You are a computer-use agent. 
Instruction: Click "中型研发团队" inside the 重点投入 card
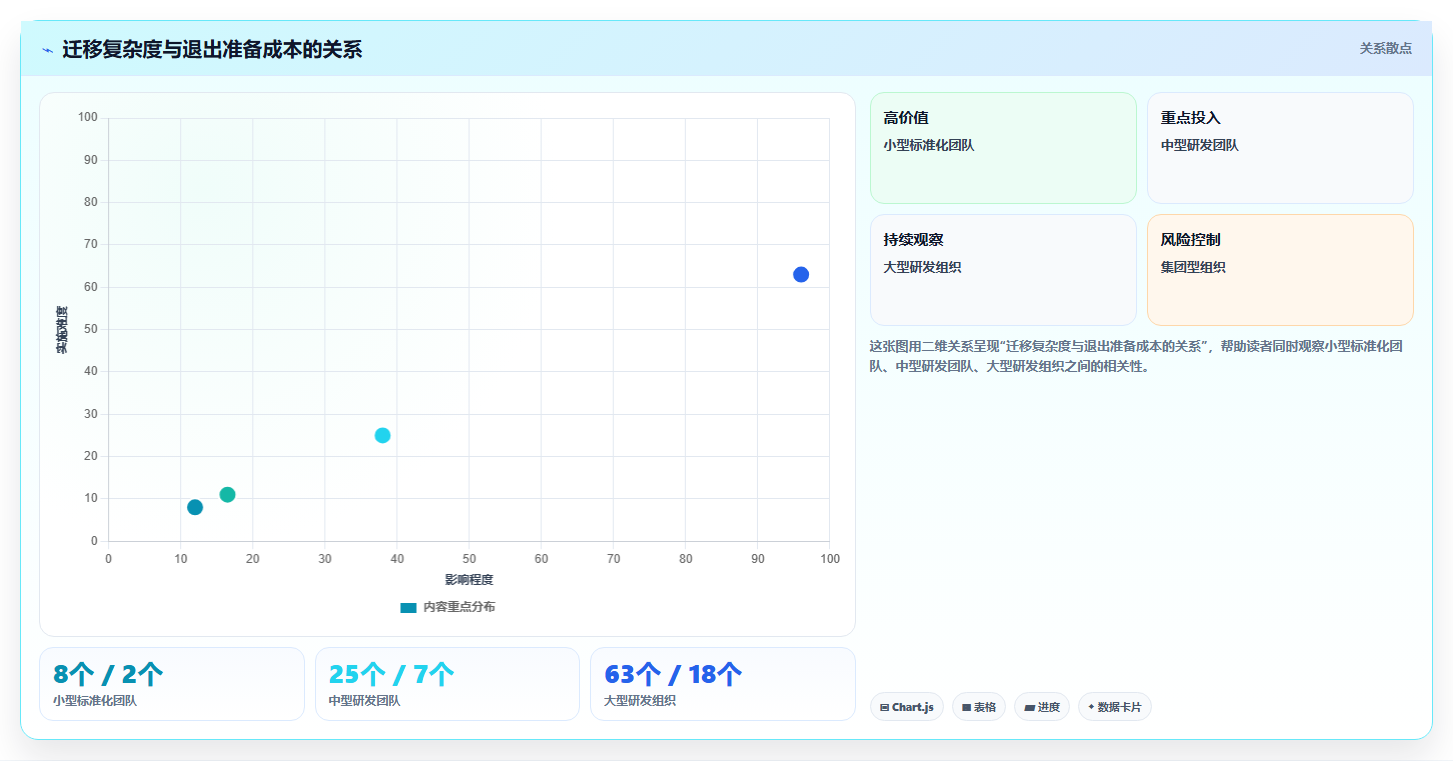click(1200, 145)
